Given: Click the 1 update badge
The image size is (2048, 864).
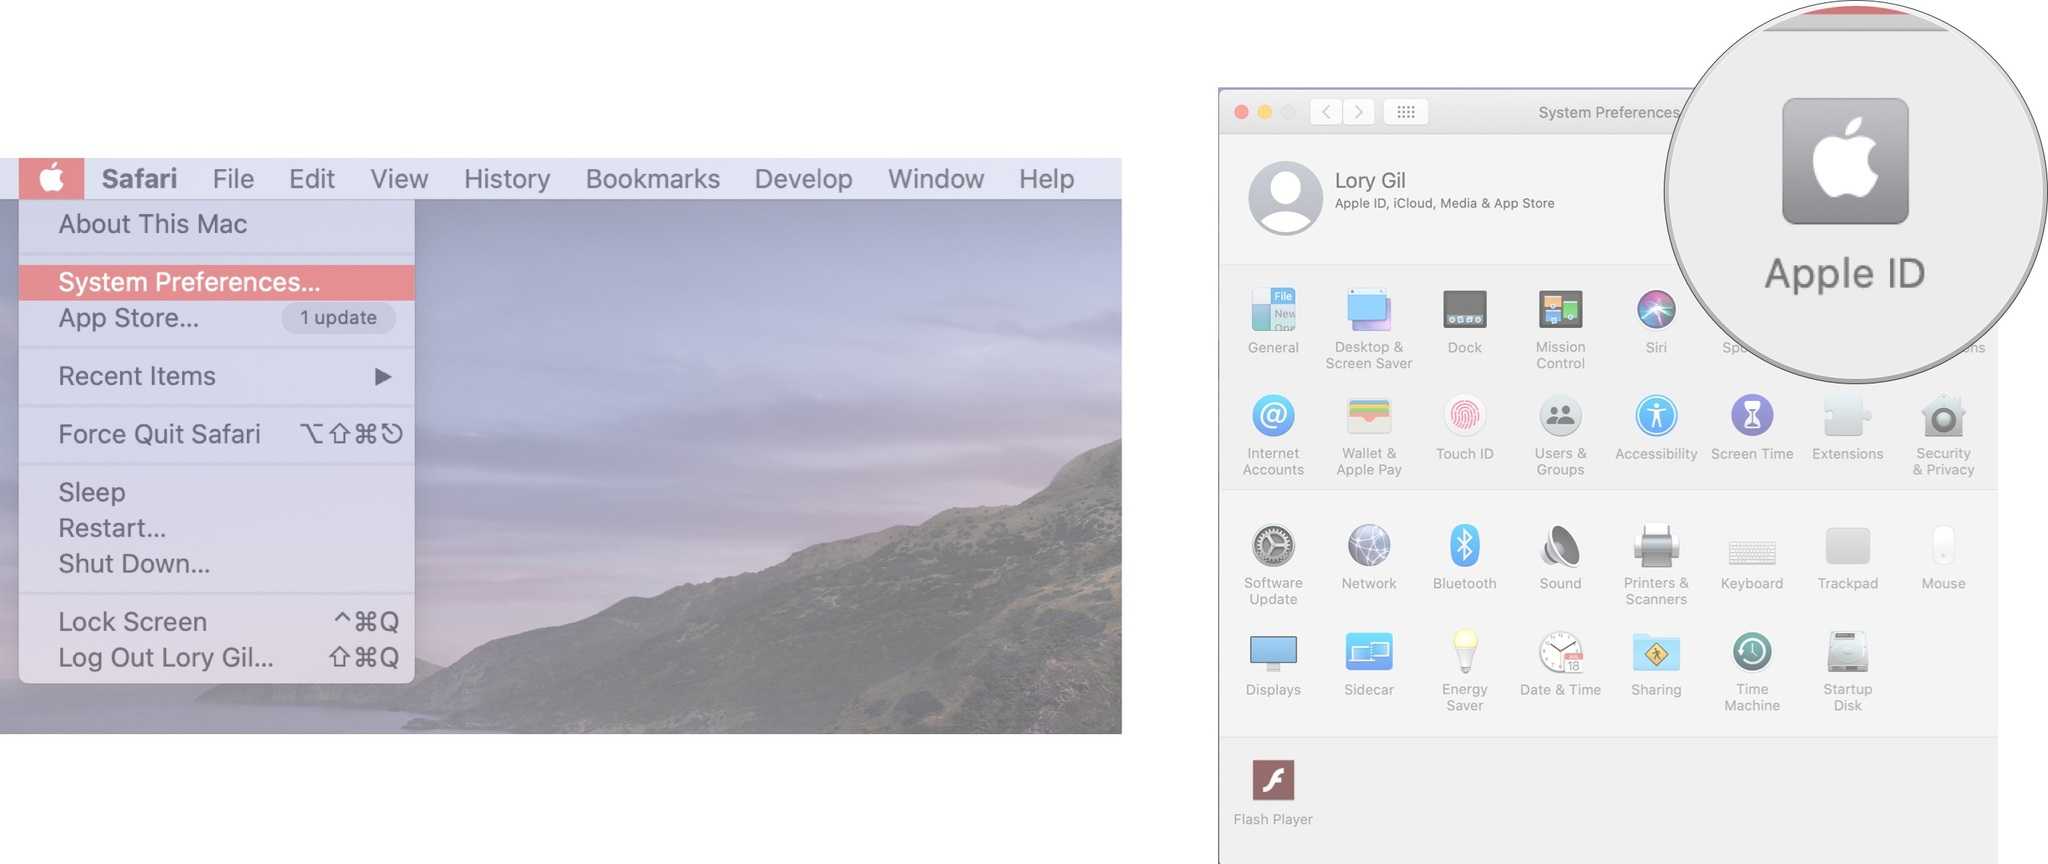Looking at the screenshot, I should tap(338, 318).
